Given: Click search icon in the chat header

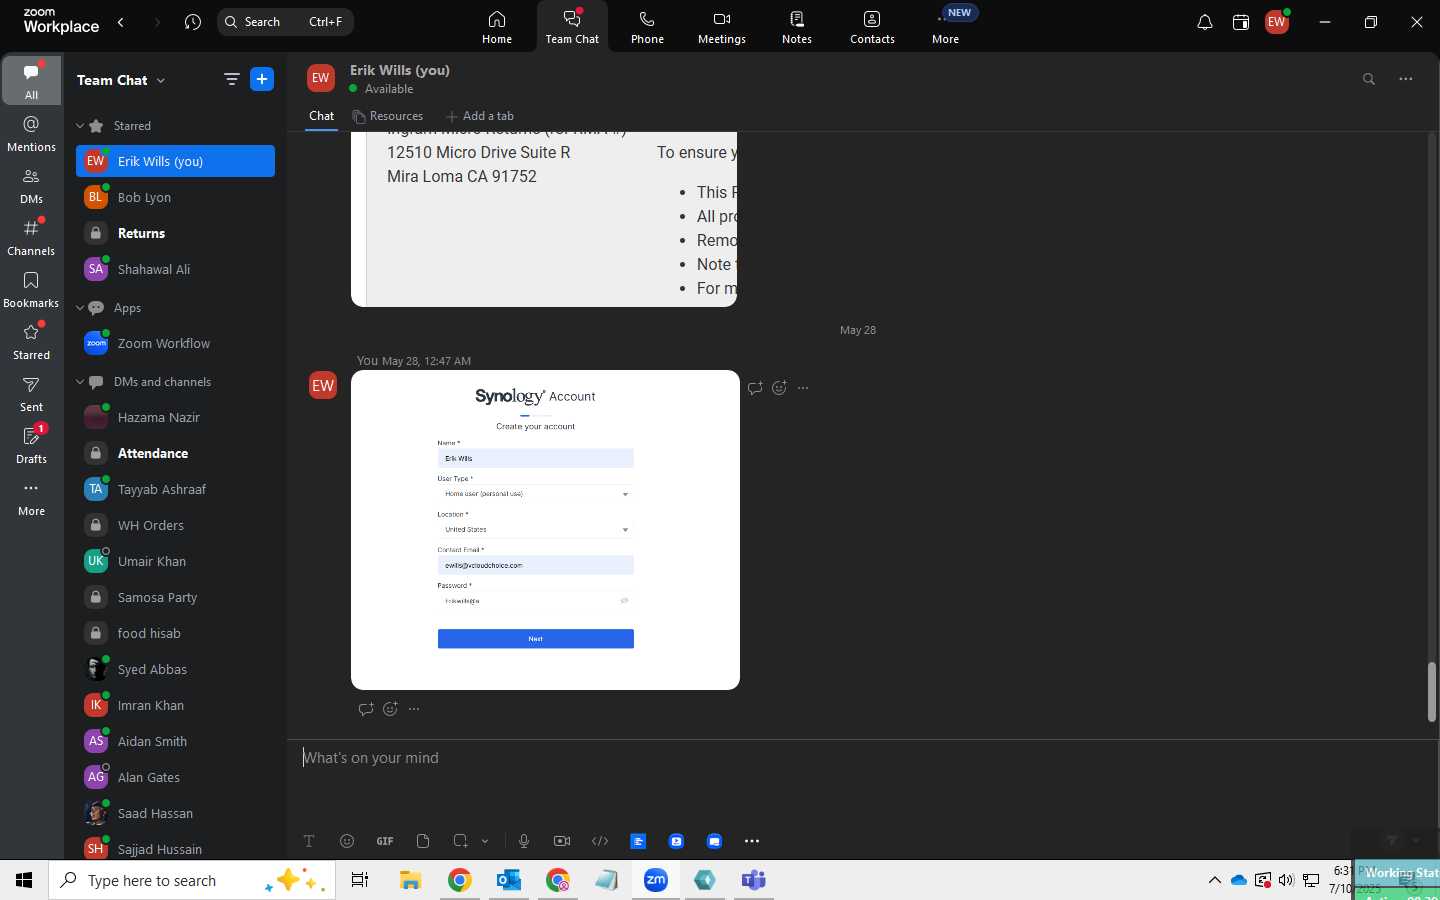Looking at the screenshot, I should 1369,79.
